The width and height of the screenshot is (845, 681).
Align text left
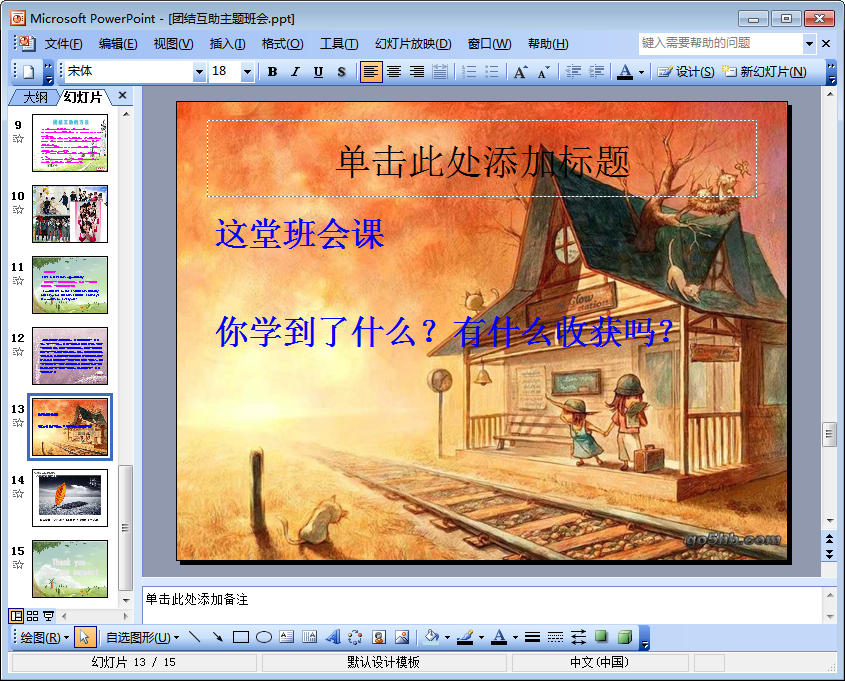[x=371, y=72]
